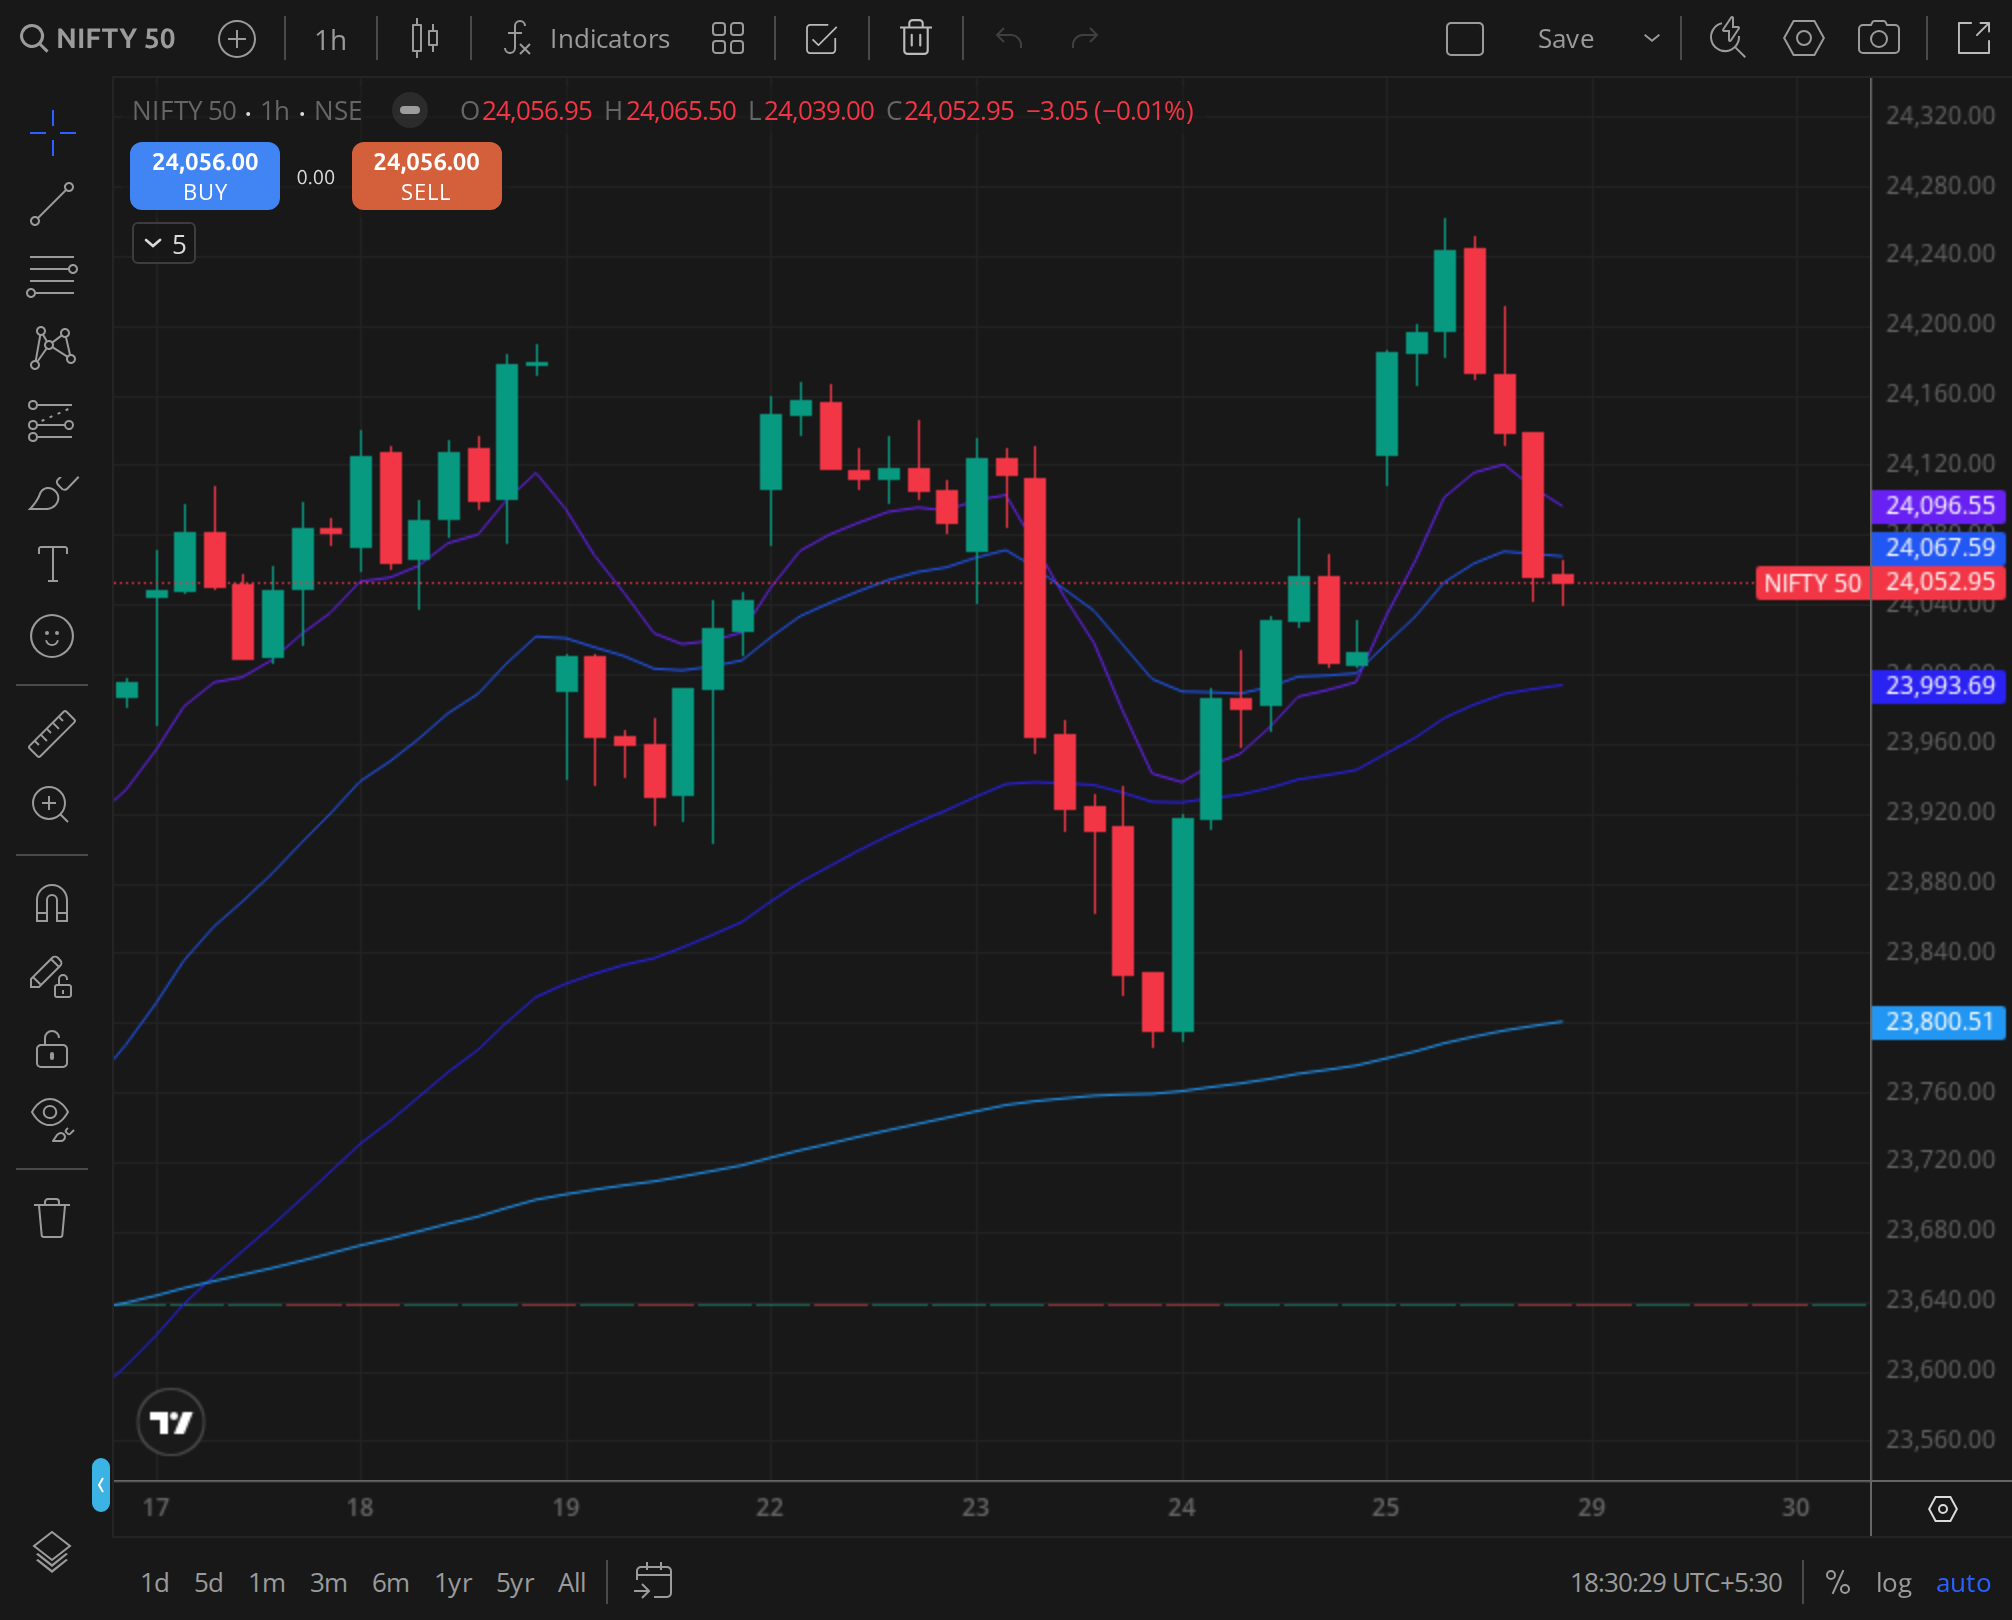
Task: Open the emoji icons tool
Action: 52,636
